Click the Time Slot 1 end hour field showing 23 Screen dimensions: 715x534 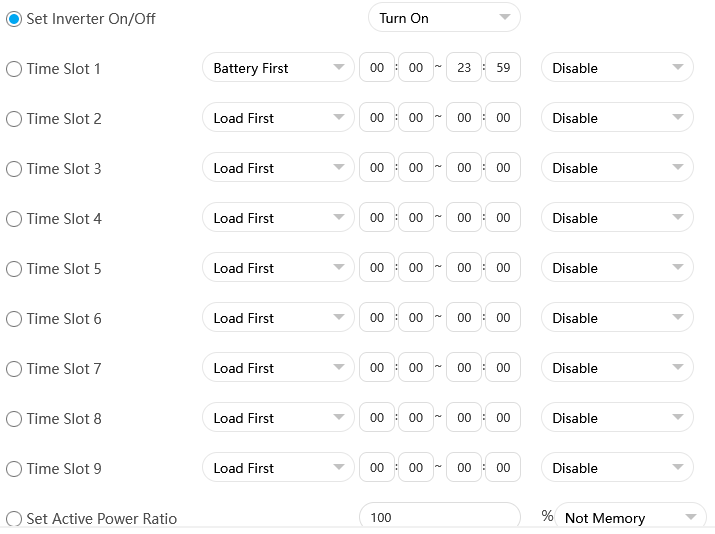pos(464,67)
